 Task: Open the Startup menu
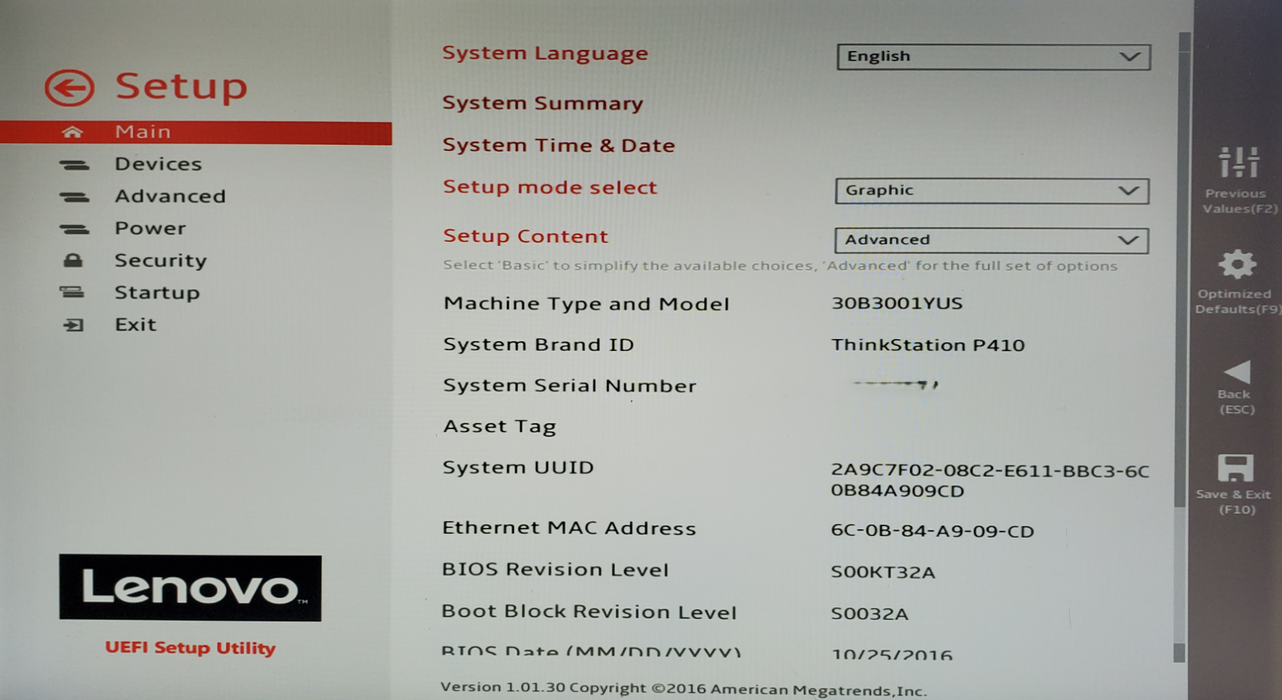(157, 292)
